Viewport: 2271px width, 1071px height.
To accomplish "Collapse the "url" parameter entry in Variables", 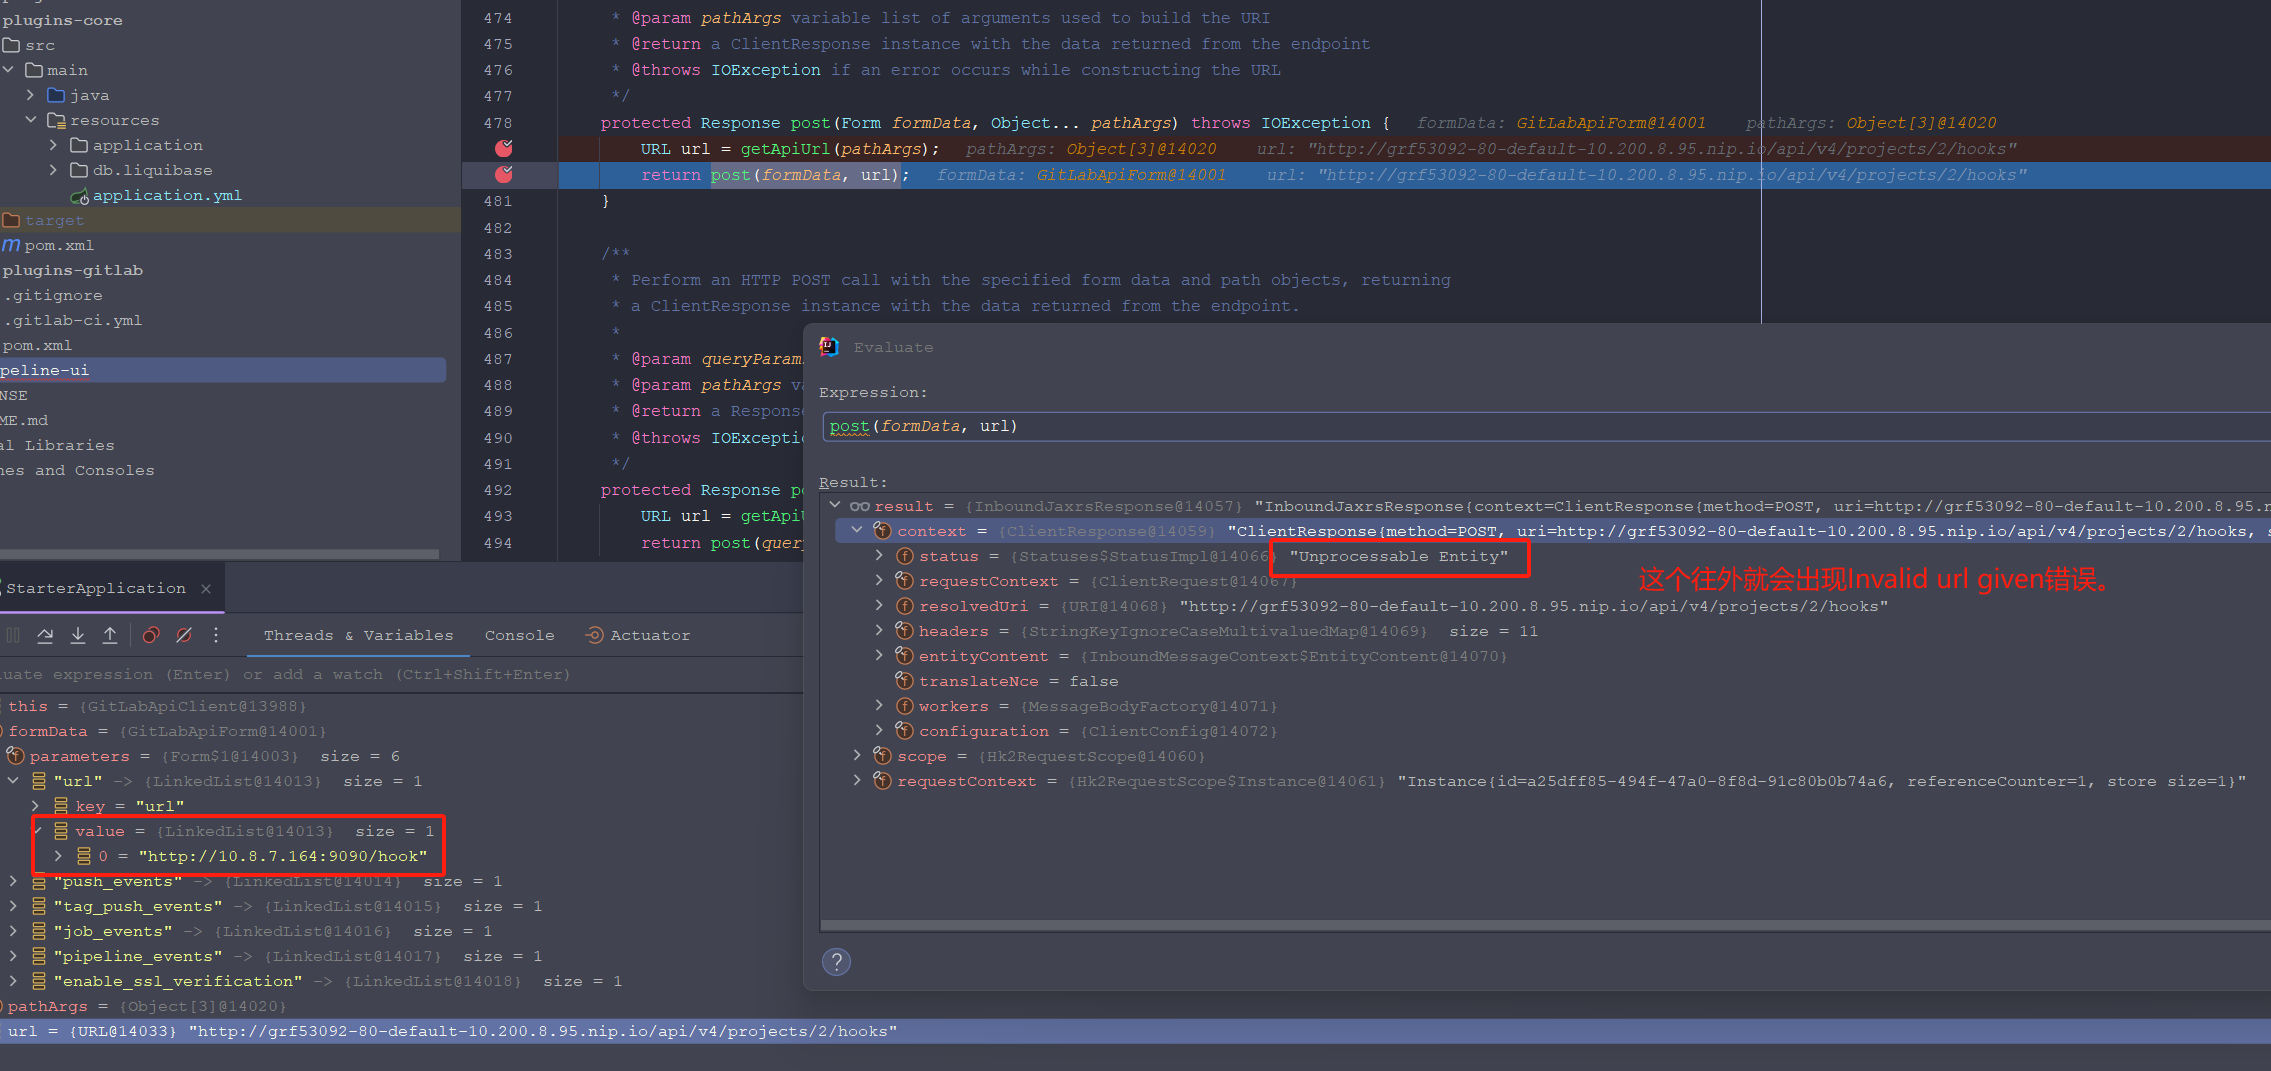I will coord(13,781).
